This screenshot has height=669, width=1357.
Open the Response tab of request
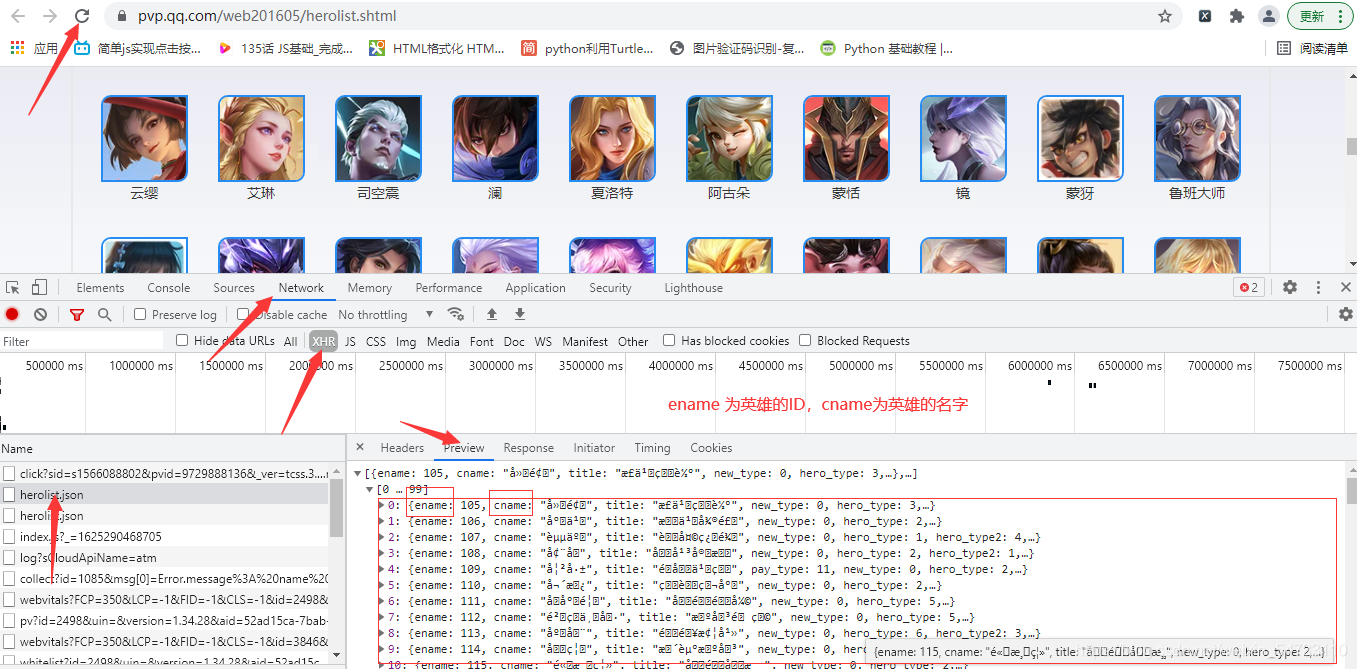(528, 447)
